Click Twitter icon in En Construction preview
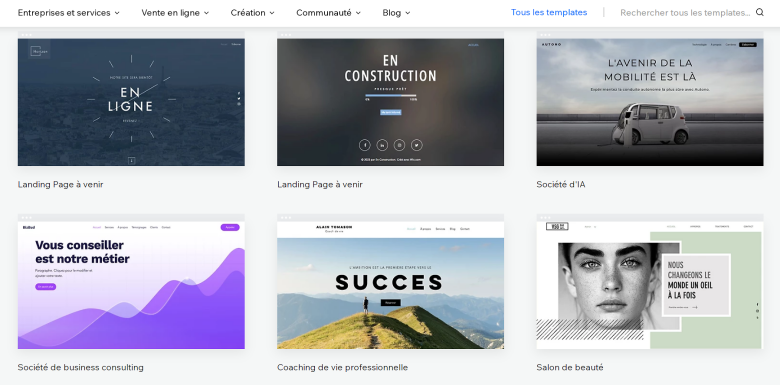780x385 pixels. click(417, 145)
